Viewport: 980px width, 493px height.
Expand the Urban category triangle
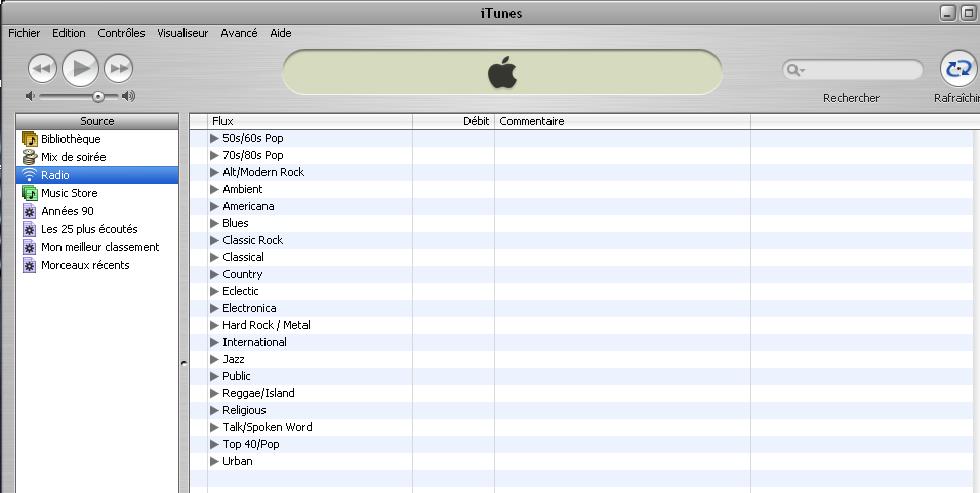click(x=214, y=461)
